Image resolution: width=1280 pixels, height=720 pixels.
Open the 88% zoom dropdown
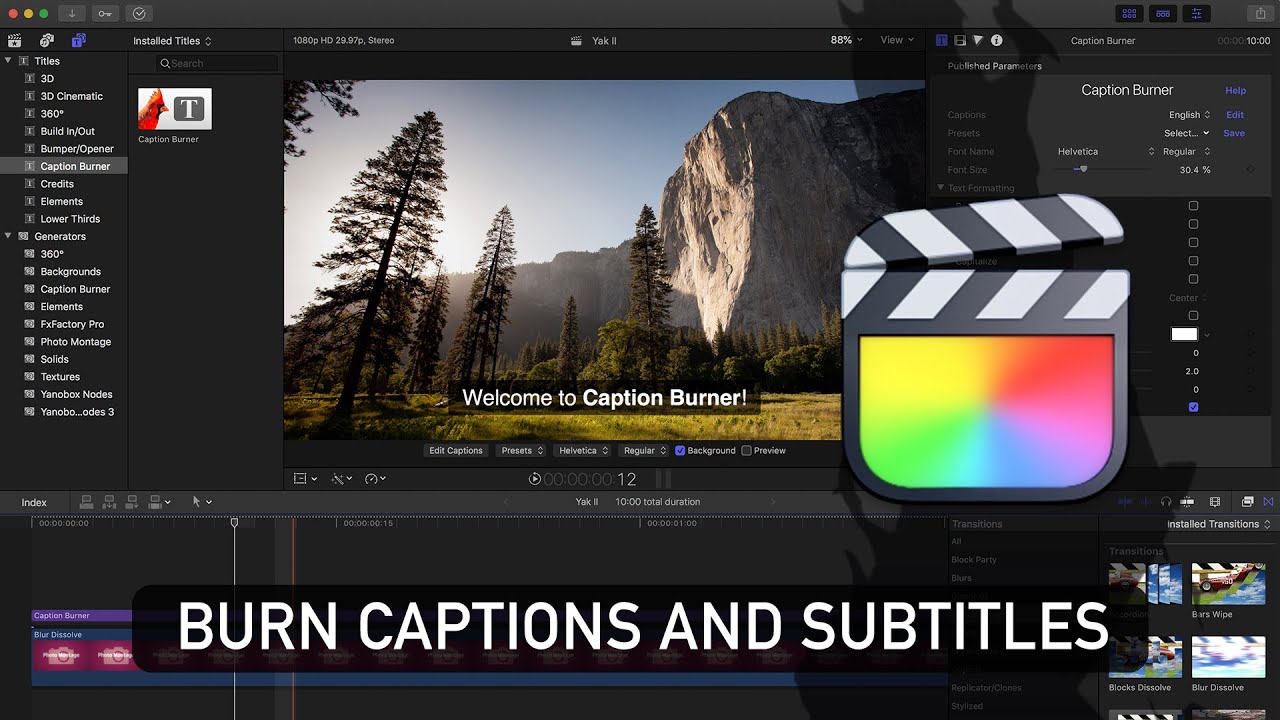846,40
